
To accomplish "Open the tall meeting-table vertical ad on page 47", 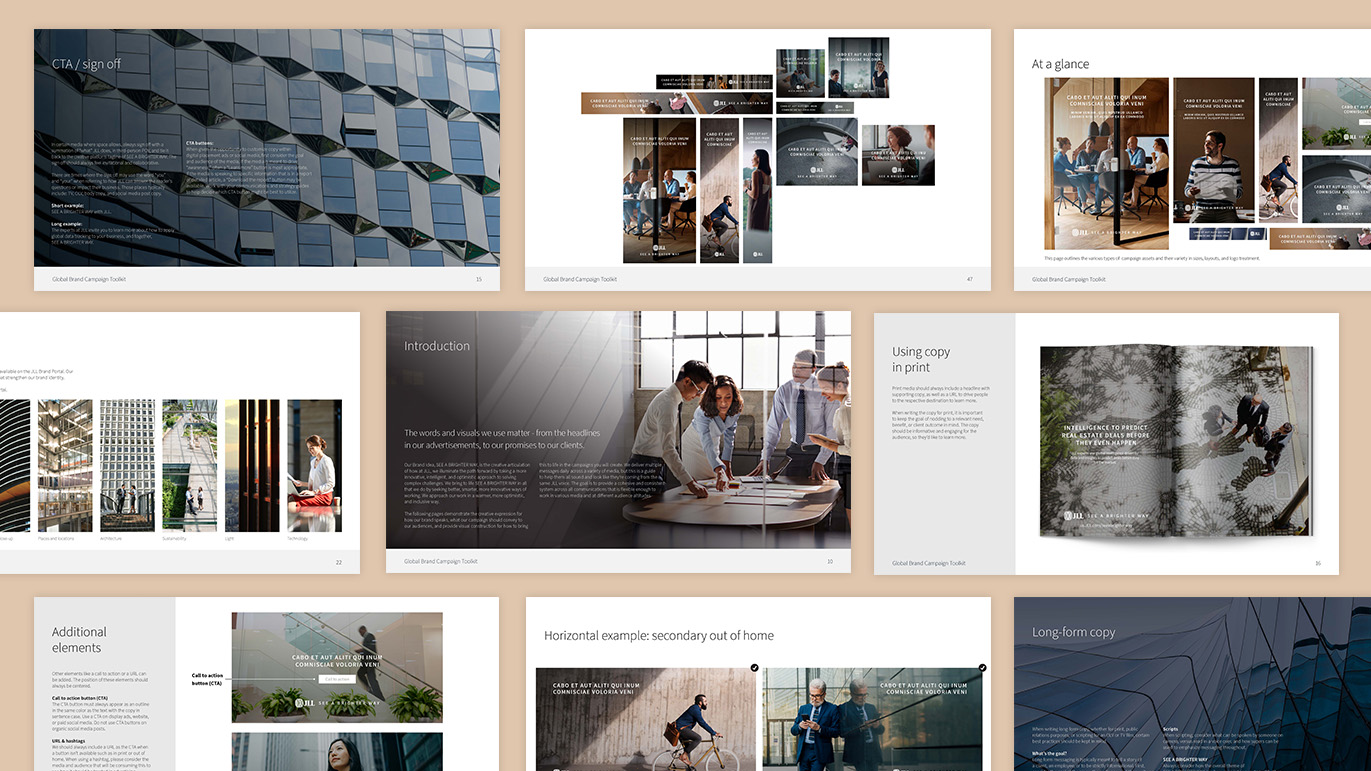I will (659, 190).
